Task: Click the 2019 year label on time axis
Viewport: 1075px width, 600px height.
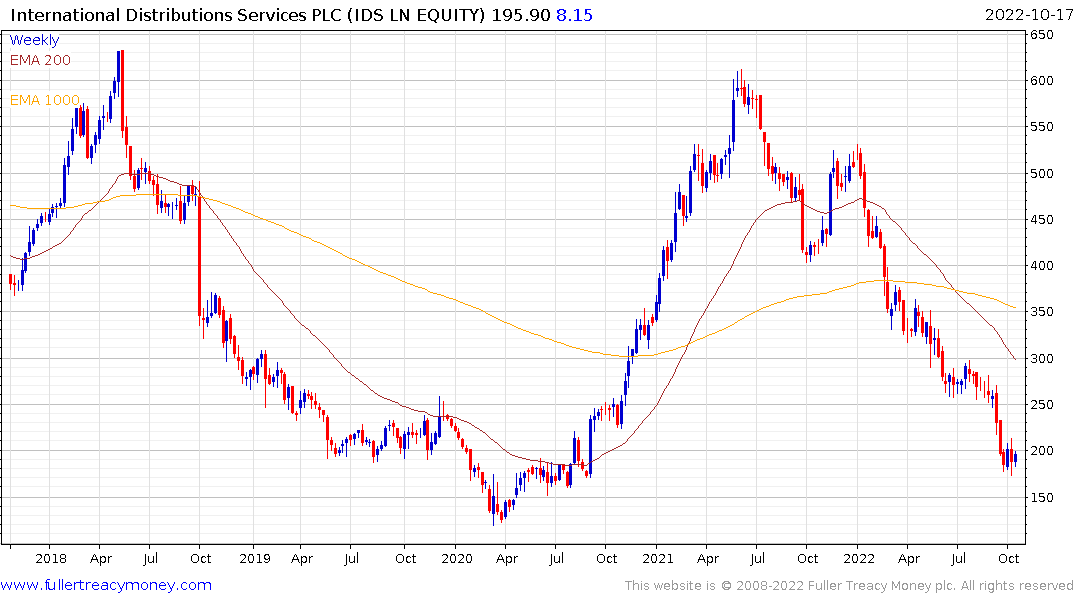Action: pos(255,558)
